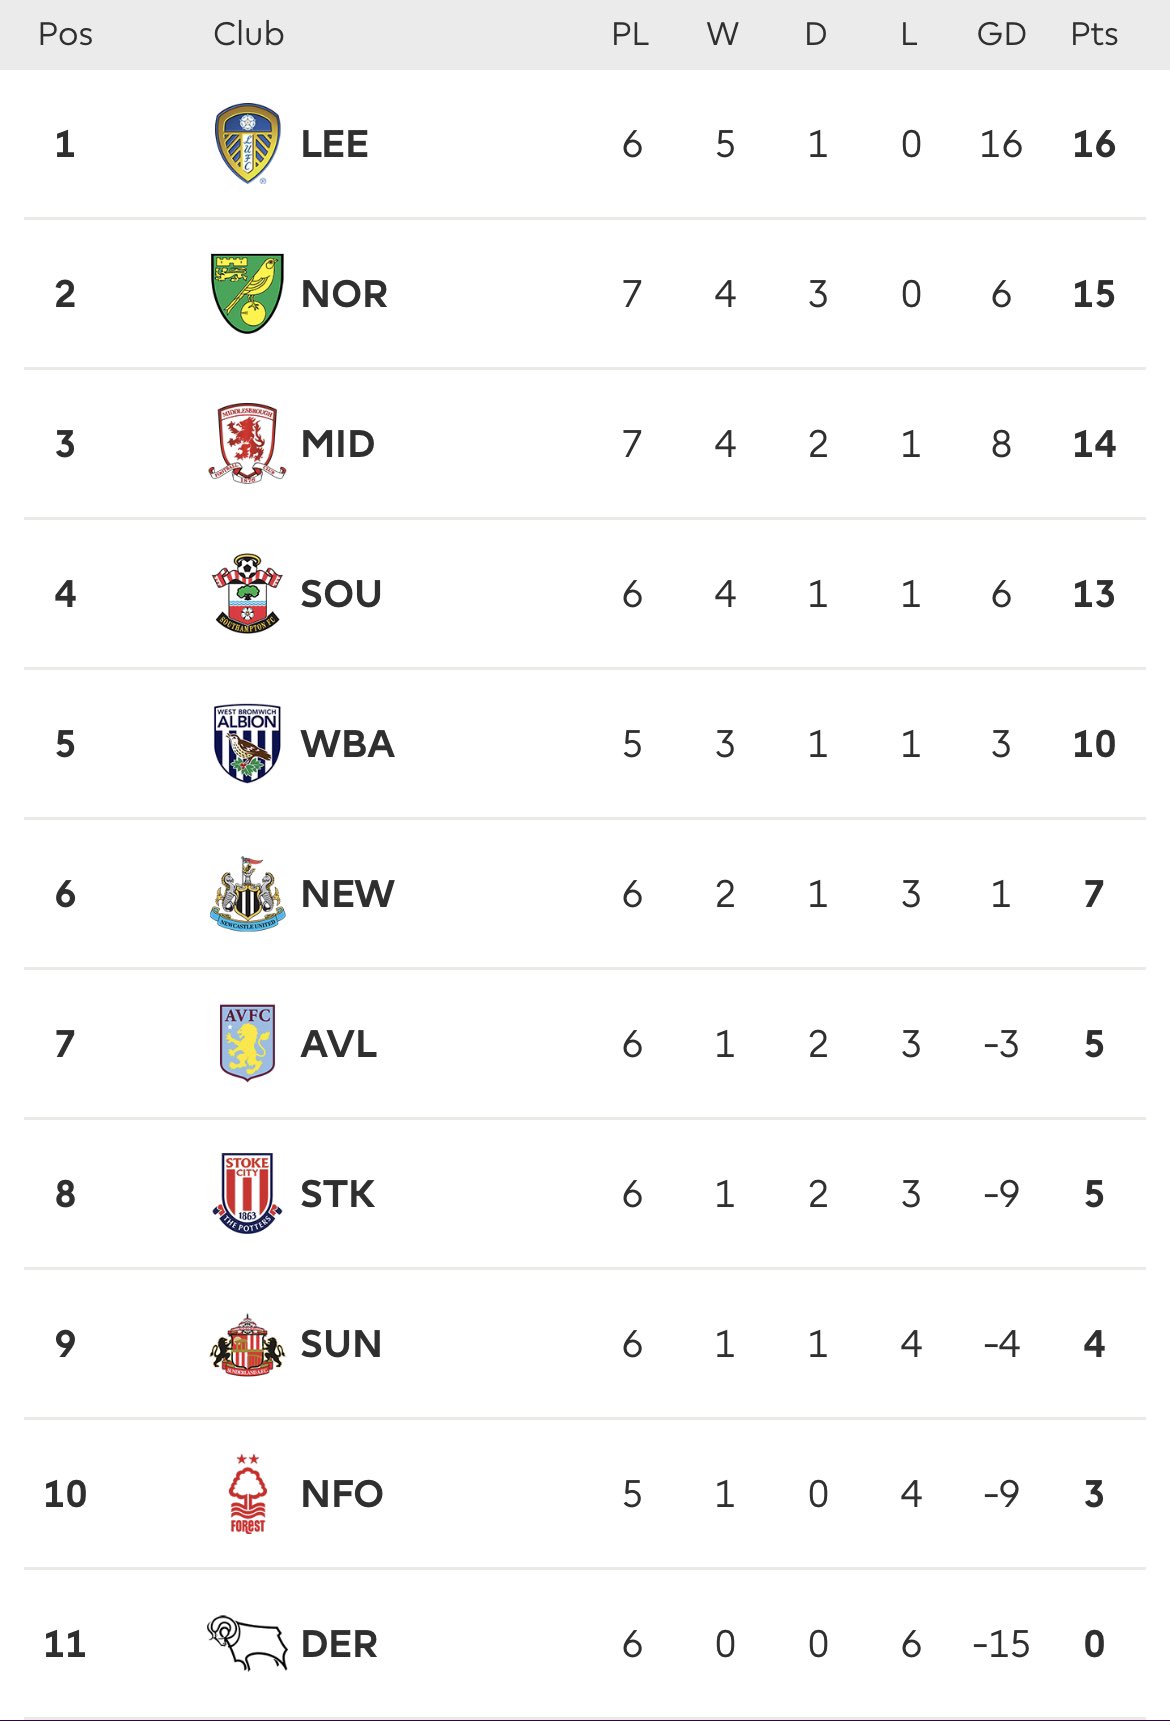Click the Leeds United club crest
The width and height of the screenshot is (1170, 1721).
[247, 144]
